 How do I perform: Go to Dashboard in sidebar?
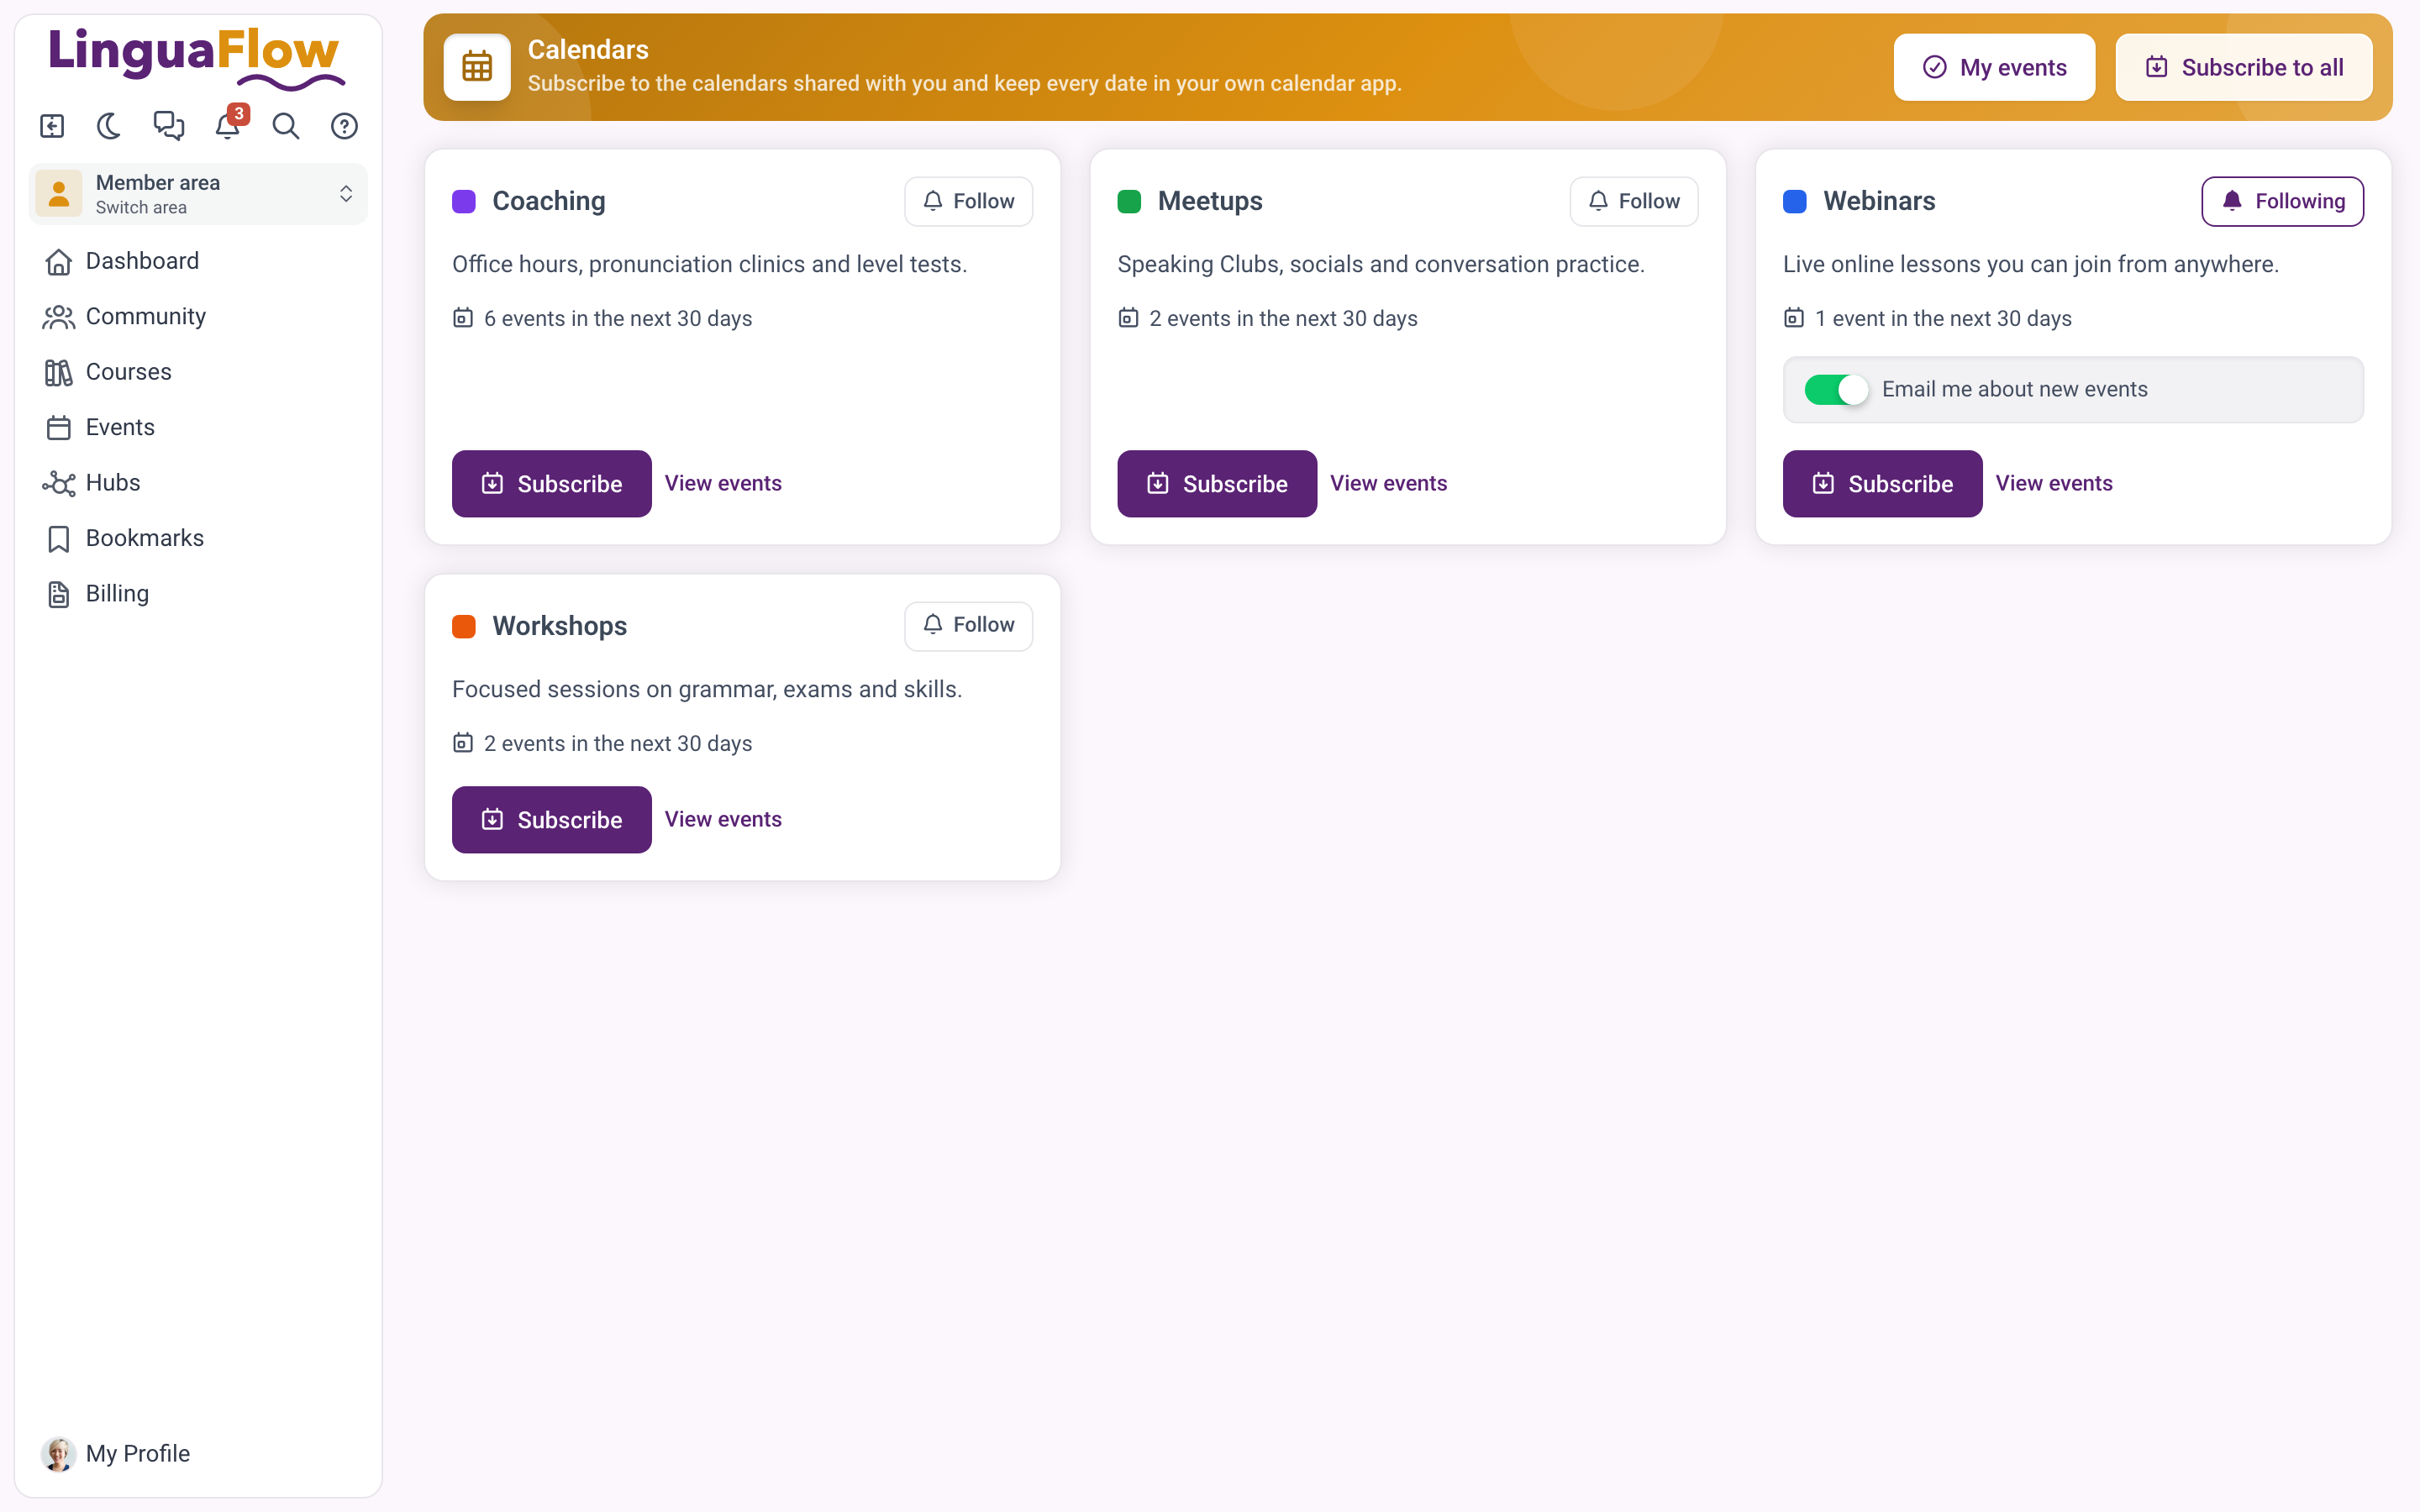tap(198, 261)
